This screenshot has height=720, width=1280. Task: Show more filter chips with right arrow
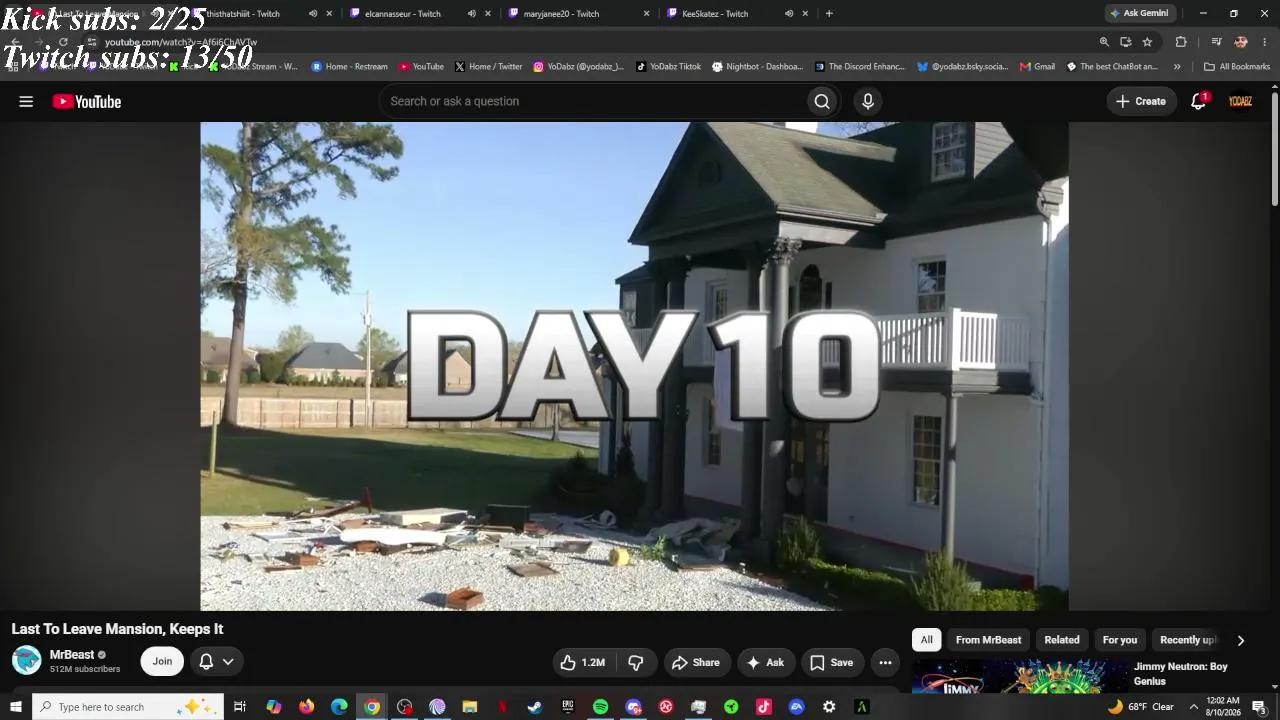[x=1241, y=640]
